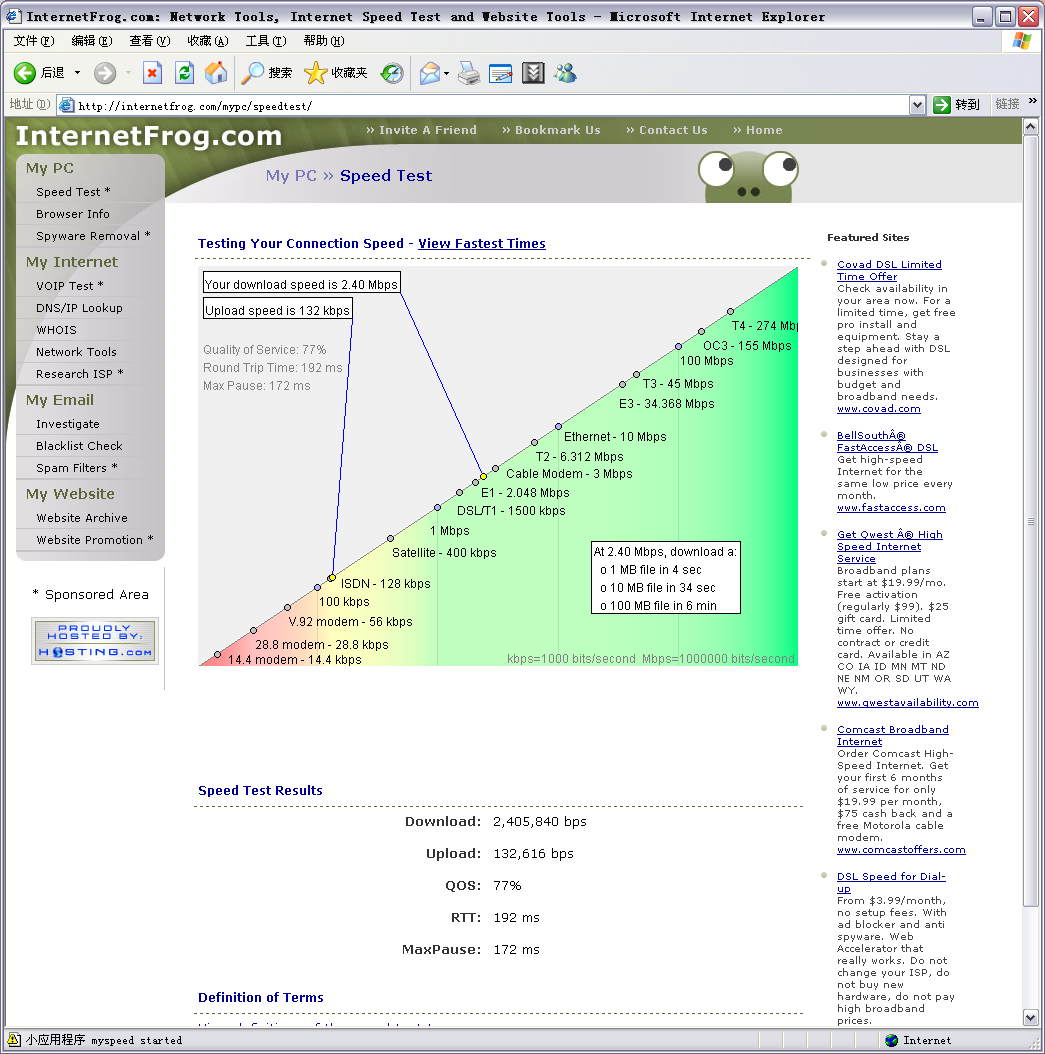Open WHOIS sidebar item
Viewport: 1045px width, 1054px height.
[56, 330]
